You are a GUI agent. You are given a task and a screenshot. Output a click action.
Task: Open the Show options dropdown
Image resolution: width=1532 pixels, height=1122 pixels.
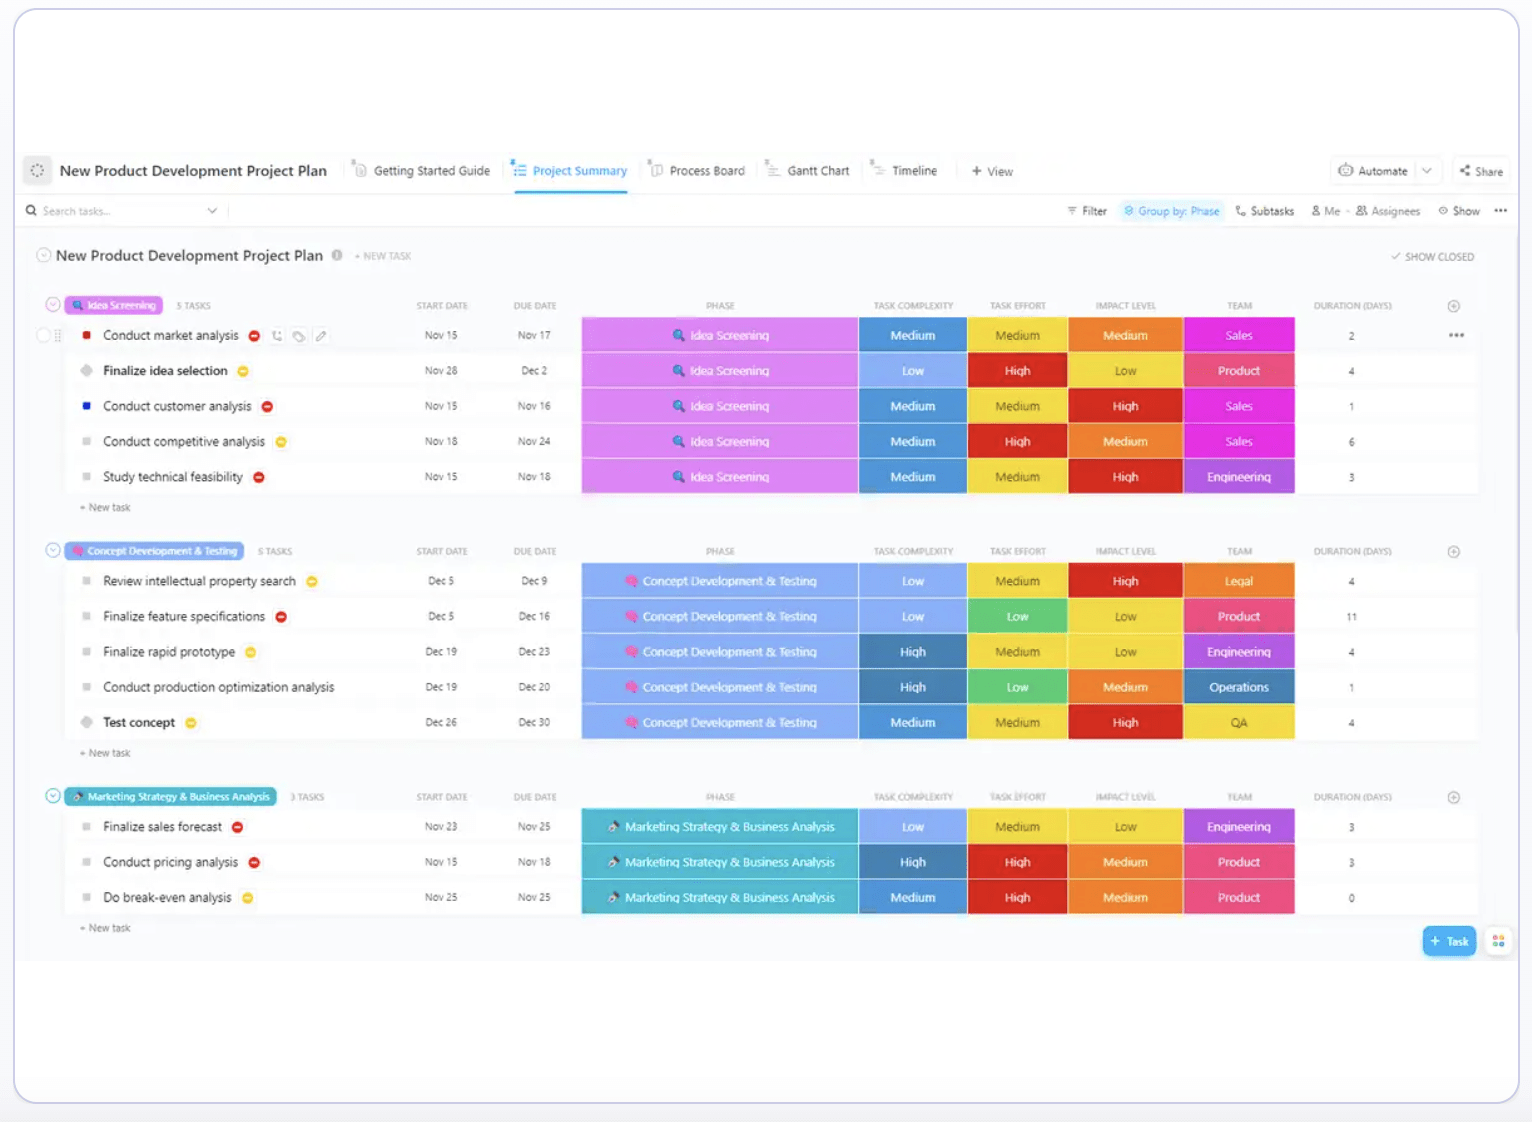pyautogui.click(x=1459, y=211)
